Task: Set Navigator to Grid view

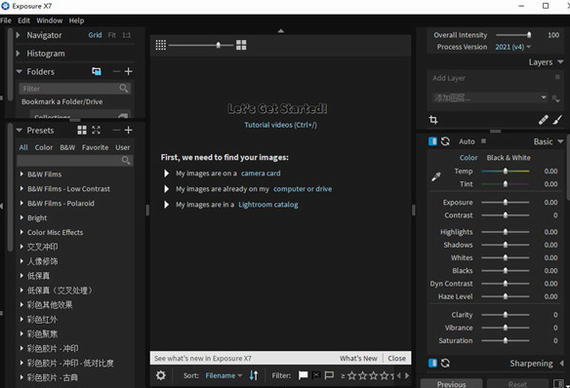Action: point(95,35)
